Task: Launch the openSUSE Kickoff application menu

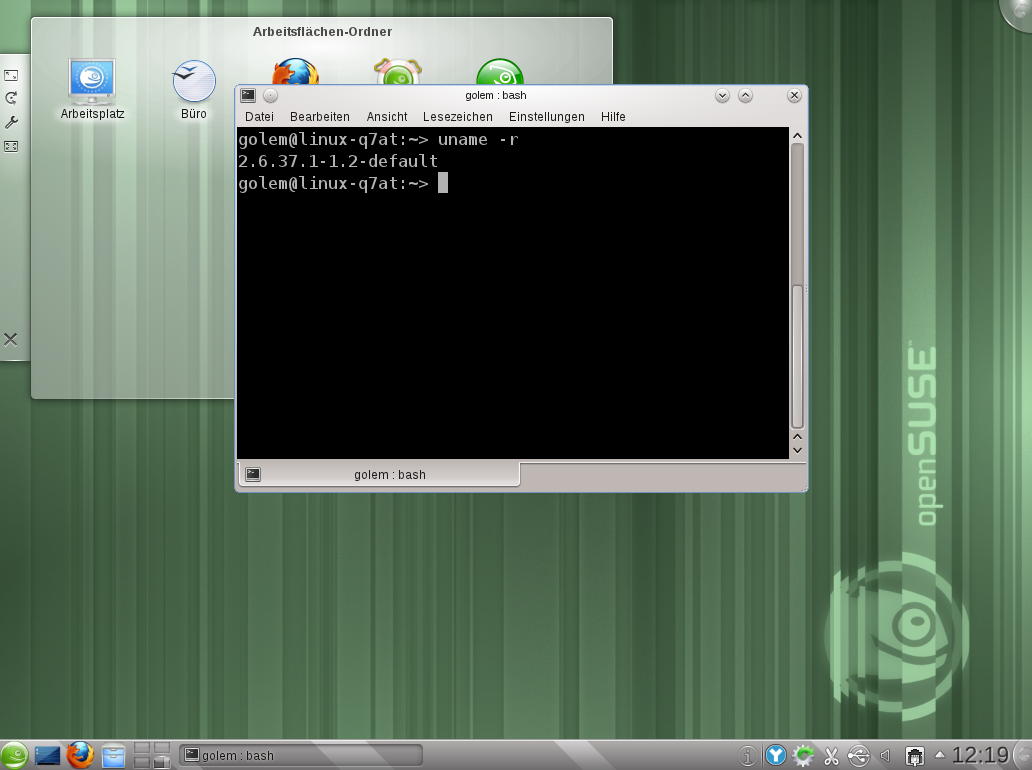Action: click(x=15, y=755)
